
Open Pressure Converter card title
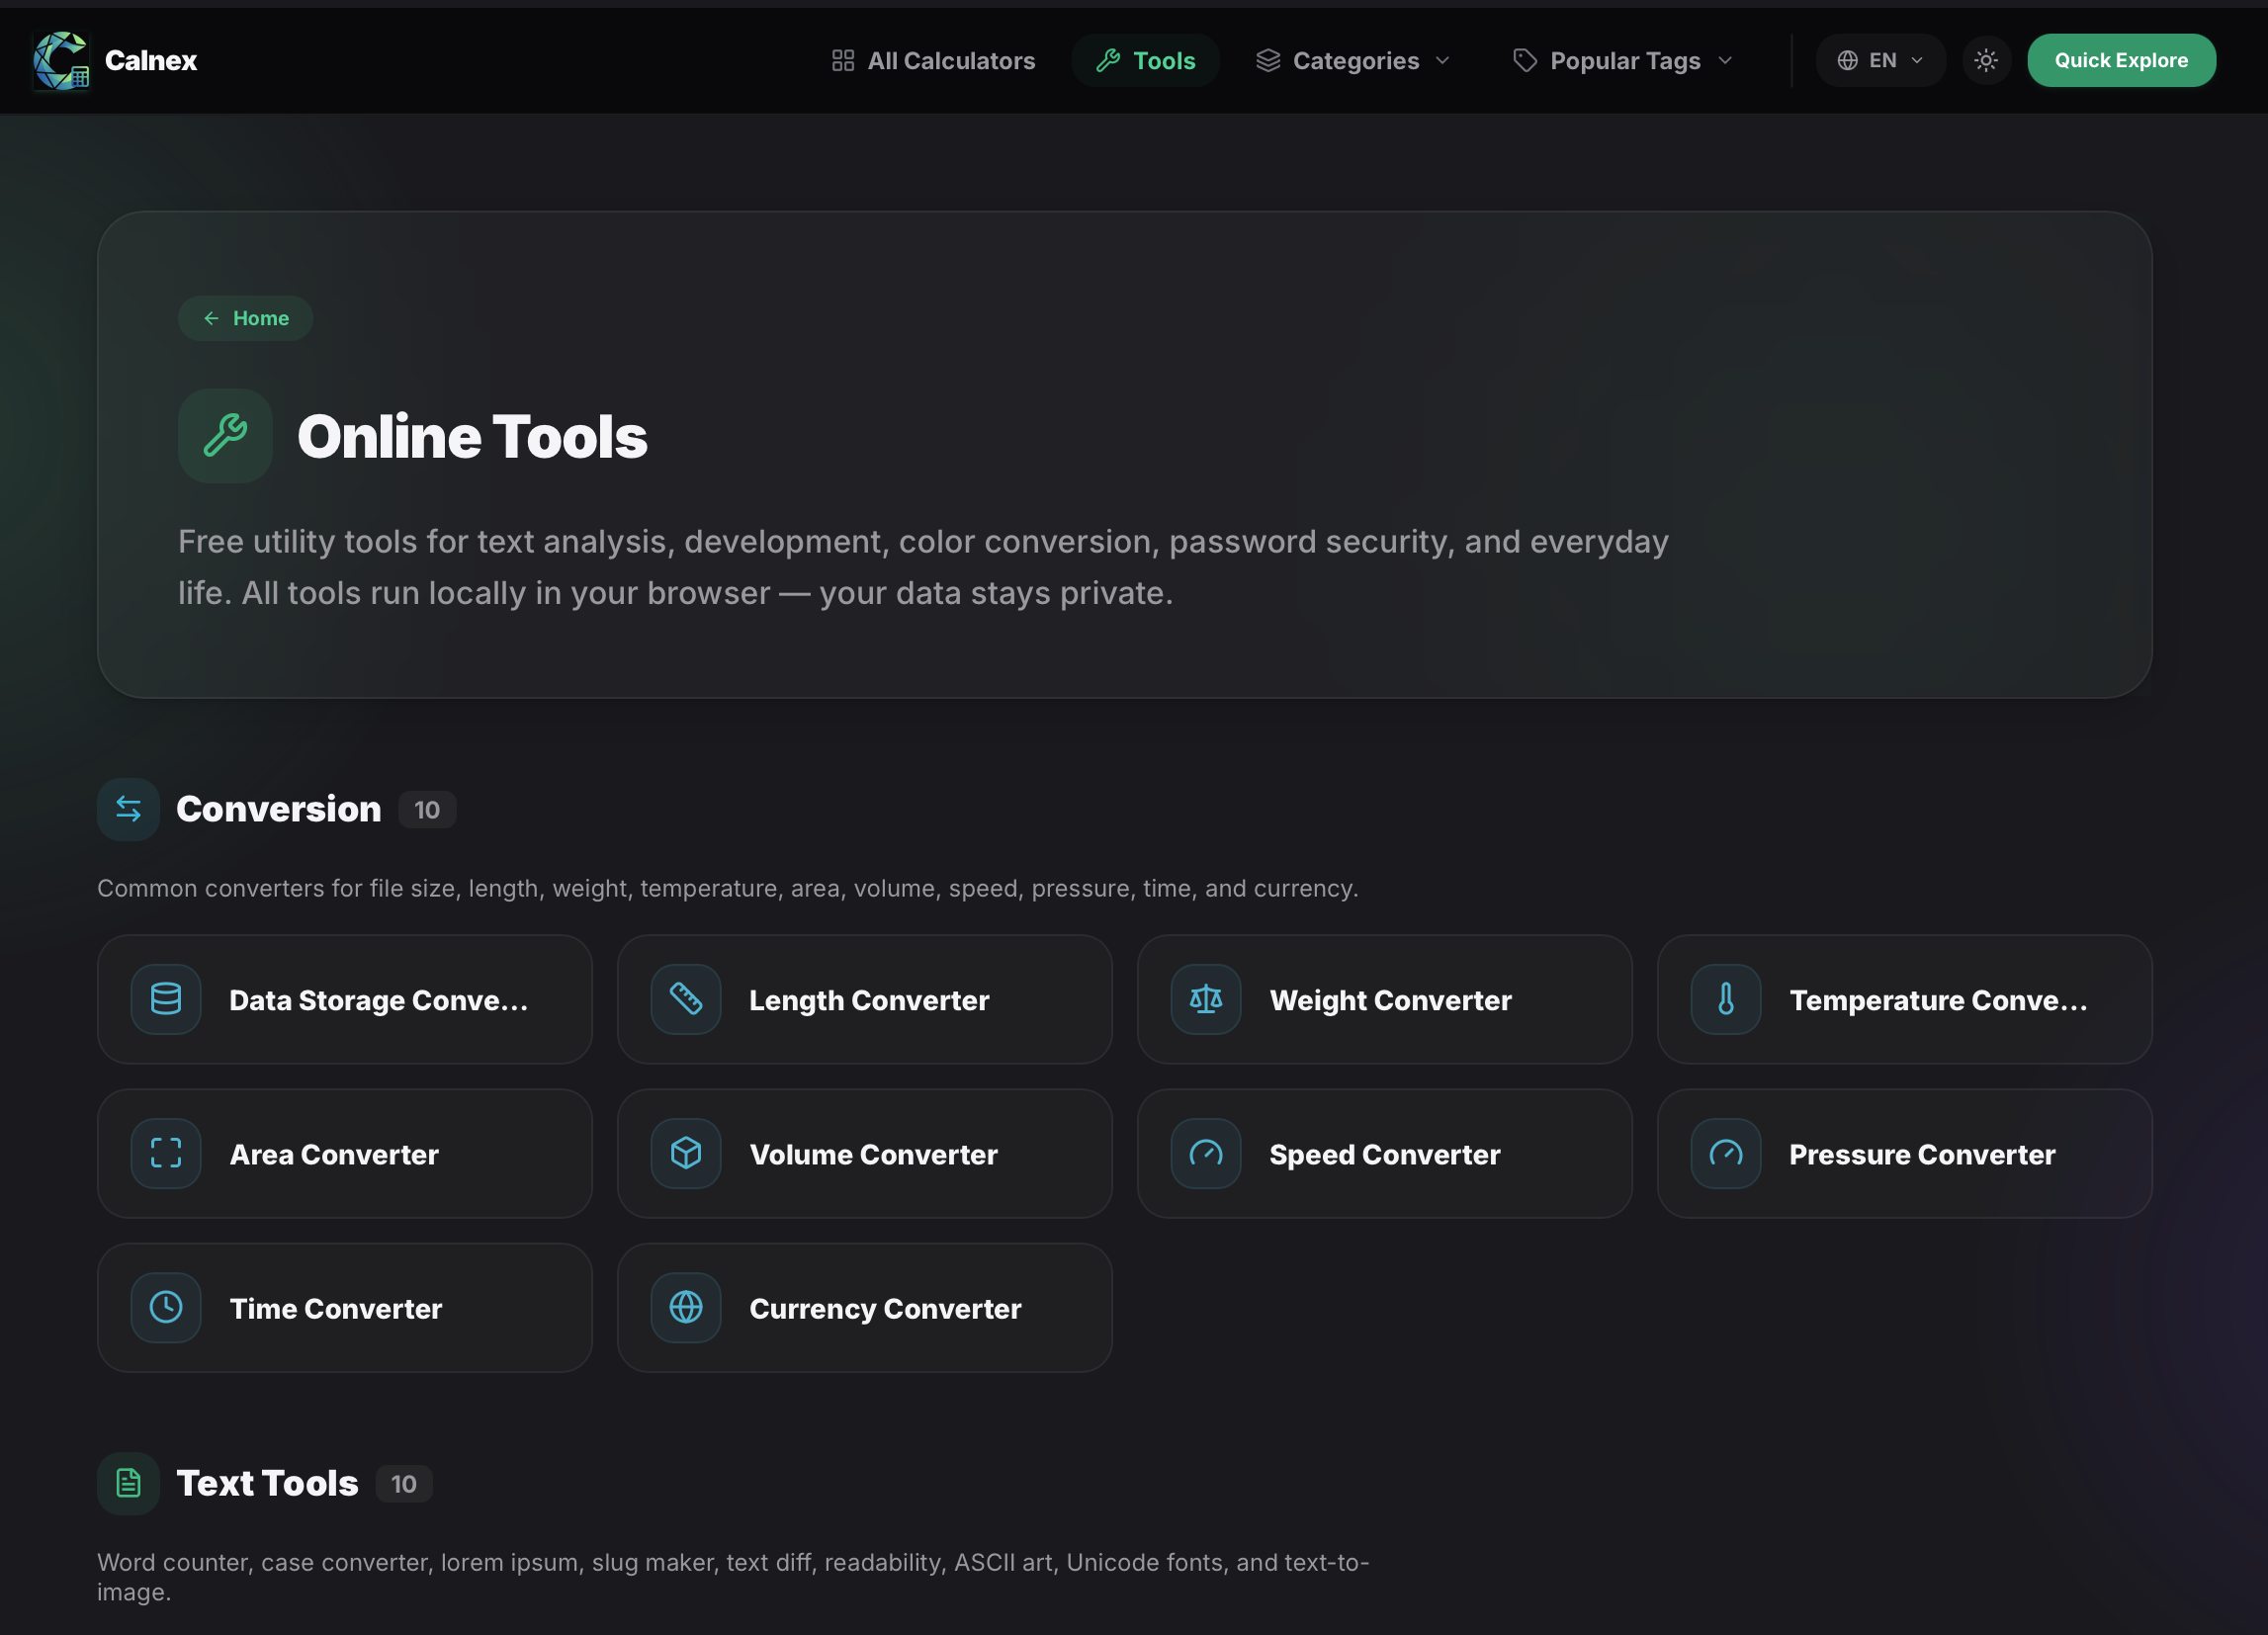1922,1154
